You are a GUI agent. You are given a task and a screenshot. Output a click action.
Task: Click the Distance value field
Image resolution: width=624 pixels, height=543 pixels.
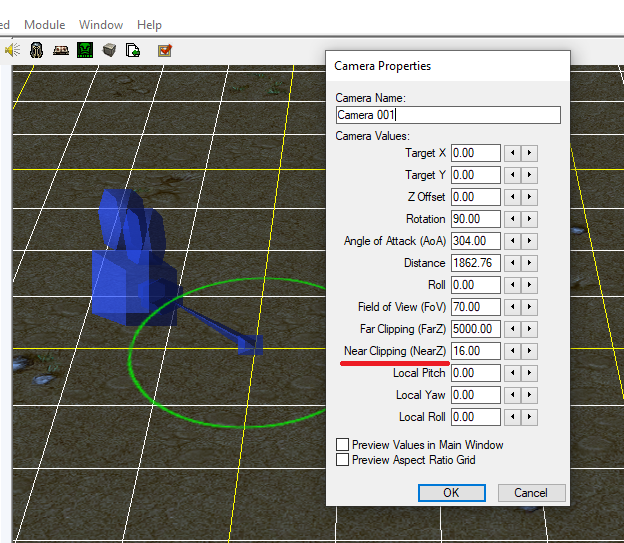click(x=476, y=263)
